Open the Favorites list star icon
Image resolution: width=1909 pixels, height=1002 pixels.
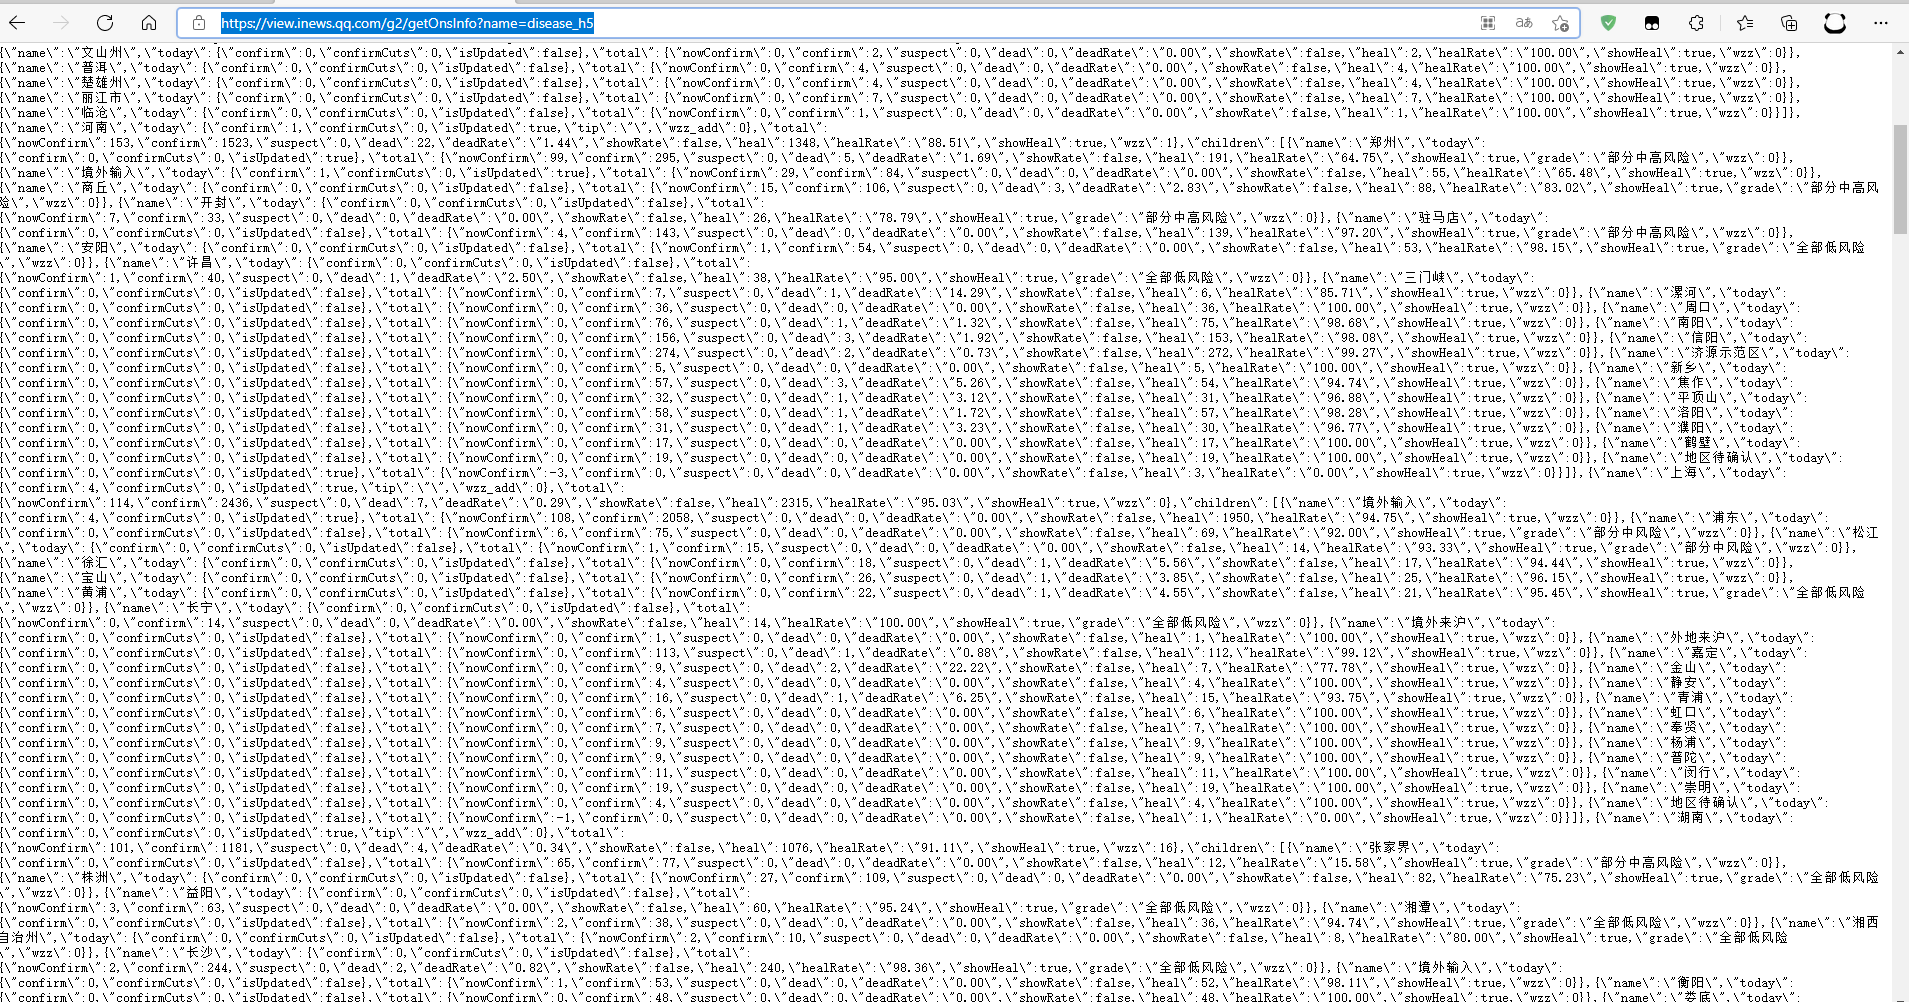tap(1744, 22)
